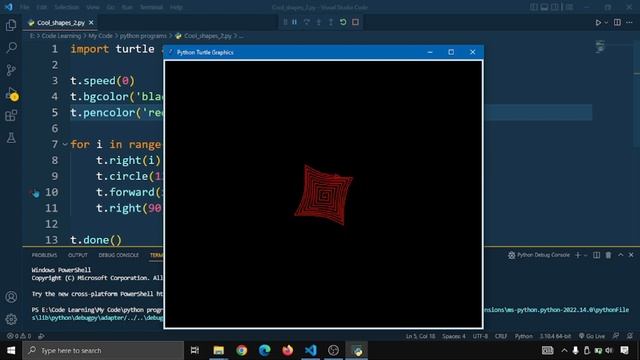Pause the debug session
The width and height of the screenshot is (640, 360).
pos(294,22)
